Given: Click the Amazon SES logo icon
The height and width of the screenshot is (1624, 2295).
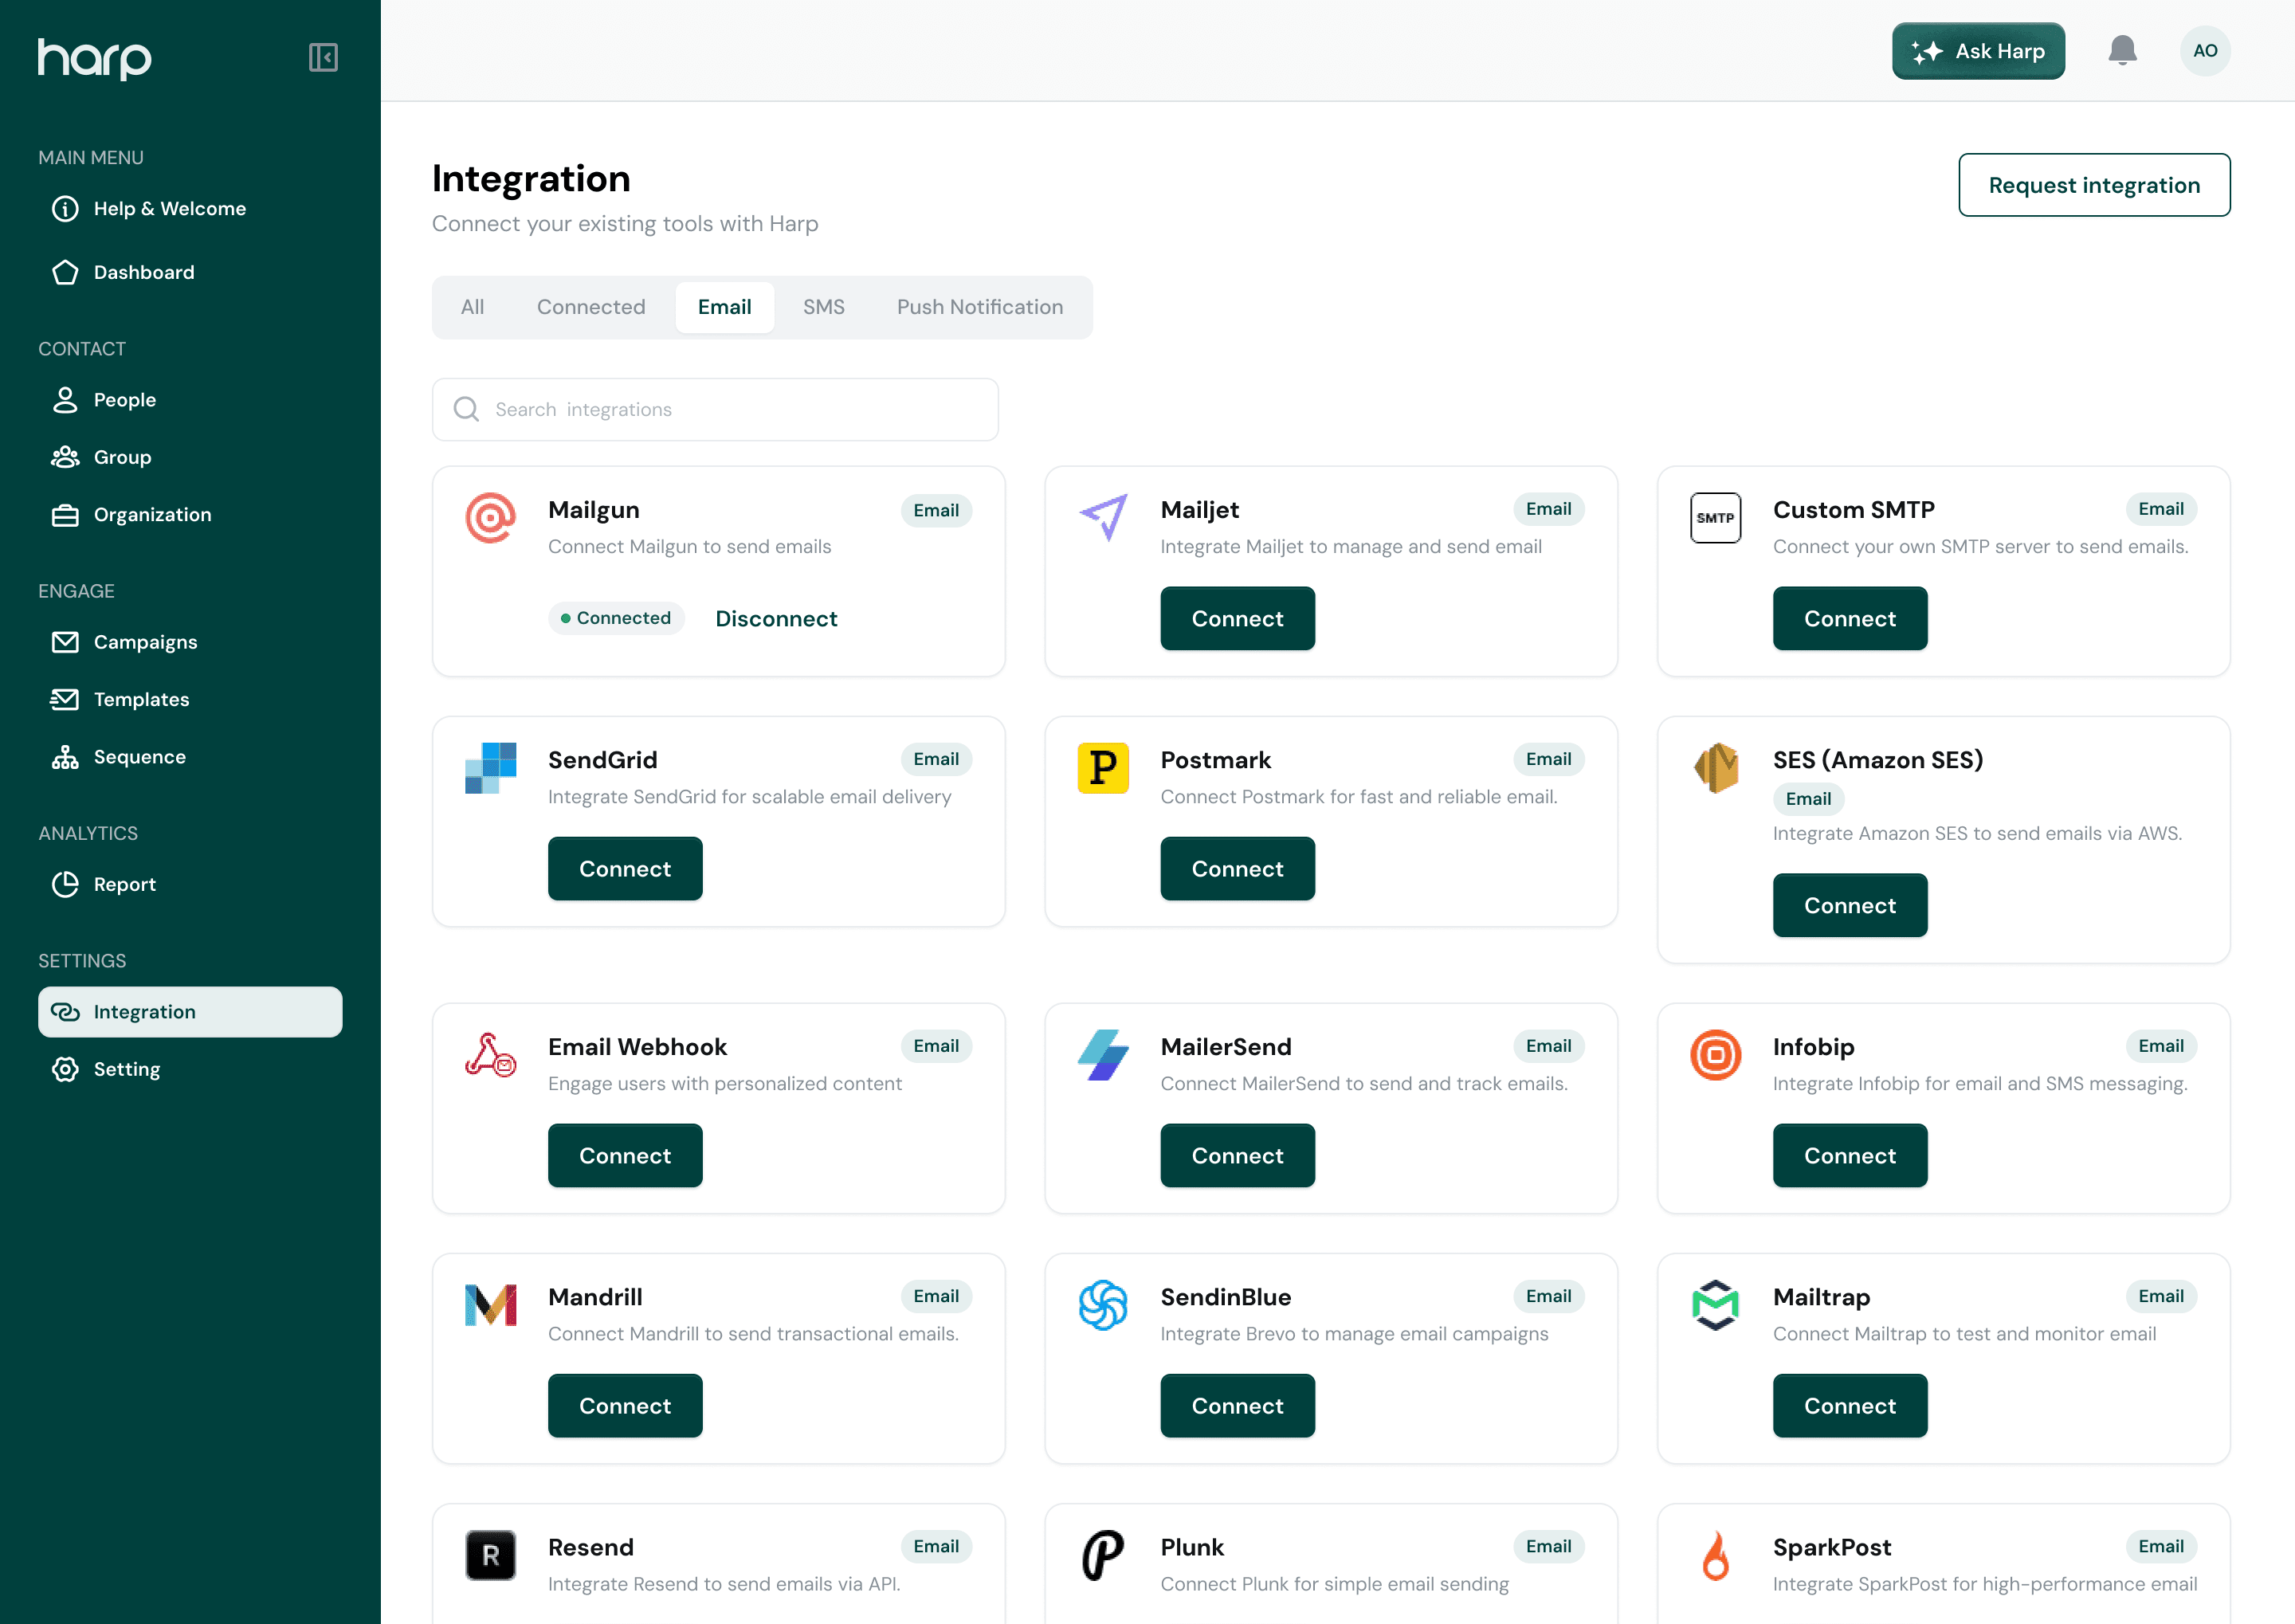Looking at the screenshot, I should tap(1715, 768).
